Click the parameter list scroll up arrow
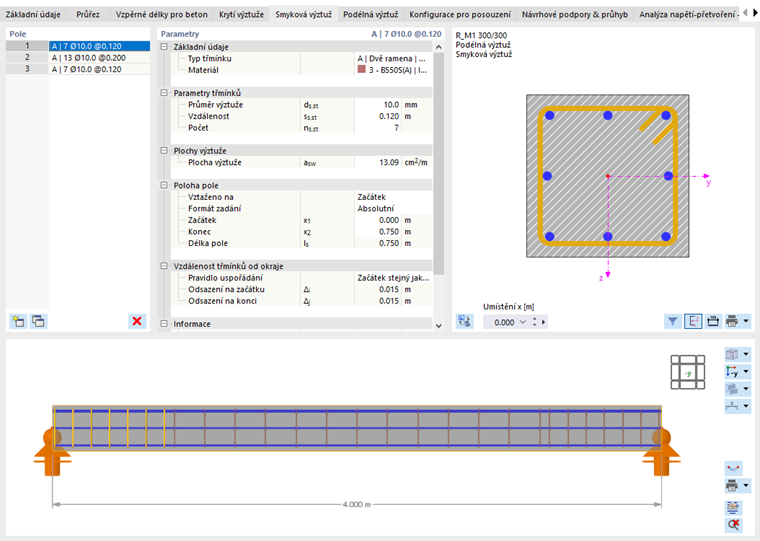This screenshot has height=541, width=760. pos(439,47)
